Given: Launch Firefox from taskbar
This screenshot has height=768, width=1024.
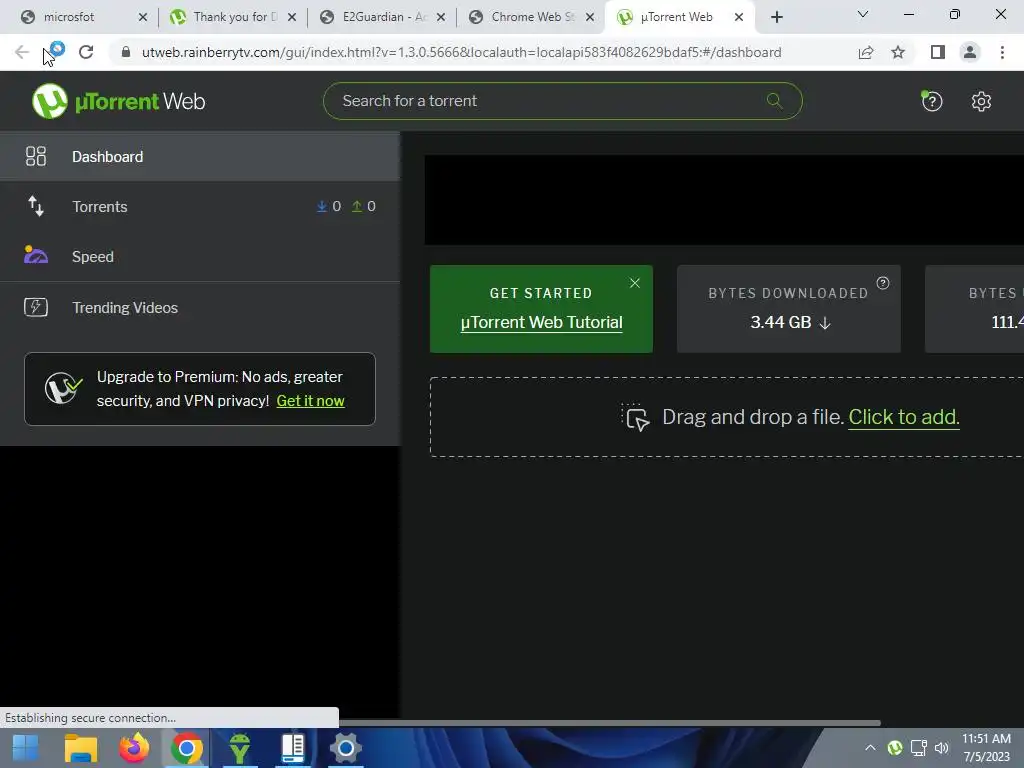Looking at the screenshot, I should 134,748.
